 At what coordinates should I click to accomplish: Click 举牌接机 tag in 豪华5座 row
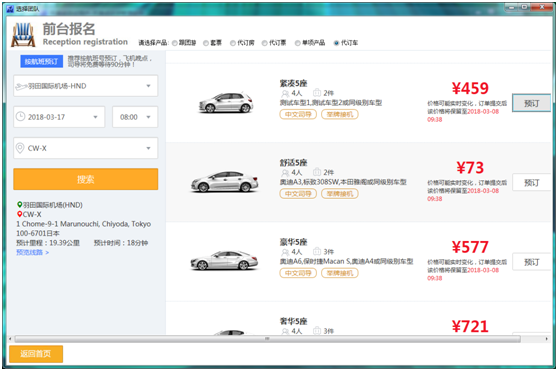340,273
